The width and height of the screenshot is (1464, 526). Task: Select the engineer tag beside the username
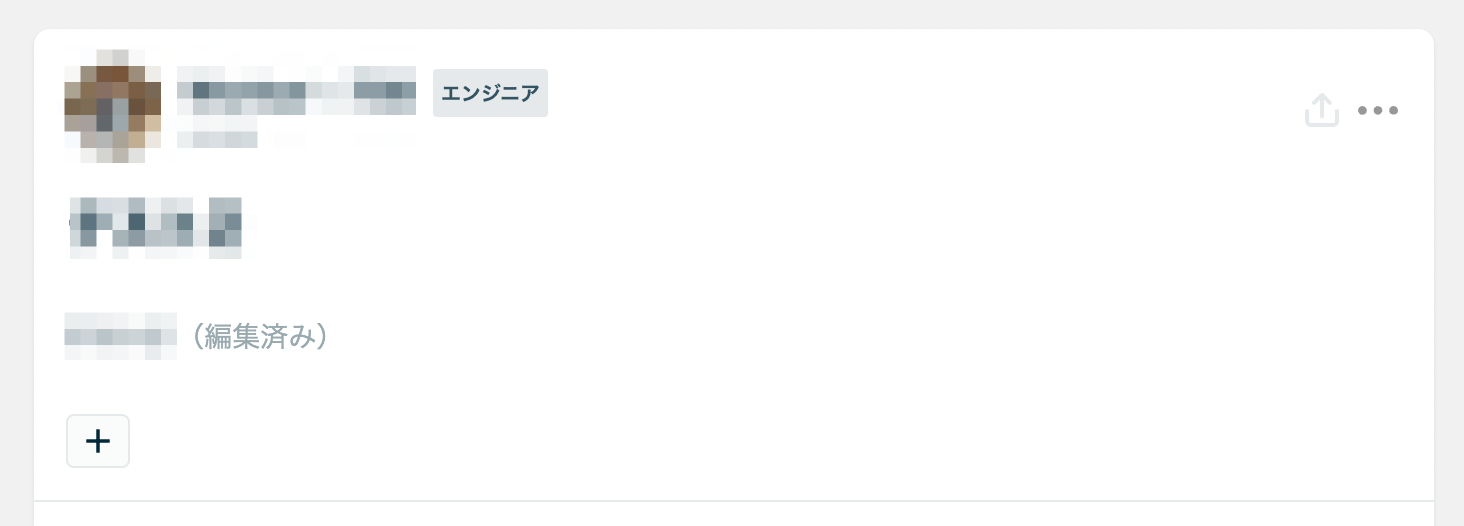pyautogui.click(x=490, y=93)
